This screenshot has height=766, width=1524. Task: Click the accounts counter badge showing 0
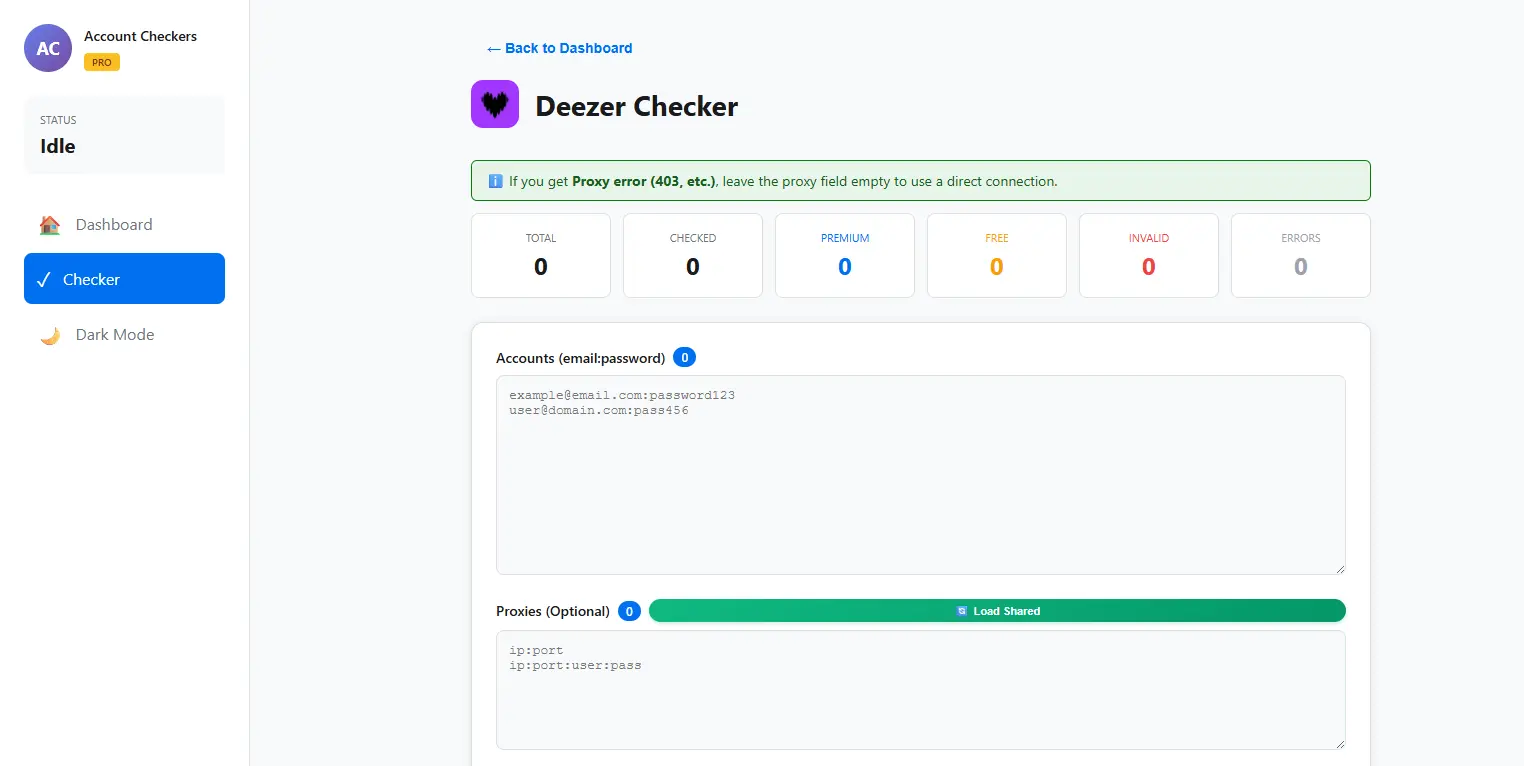[685, 357]
